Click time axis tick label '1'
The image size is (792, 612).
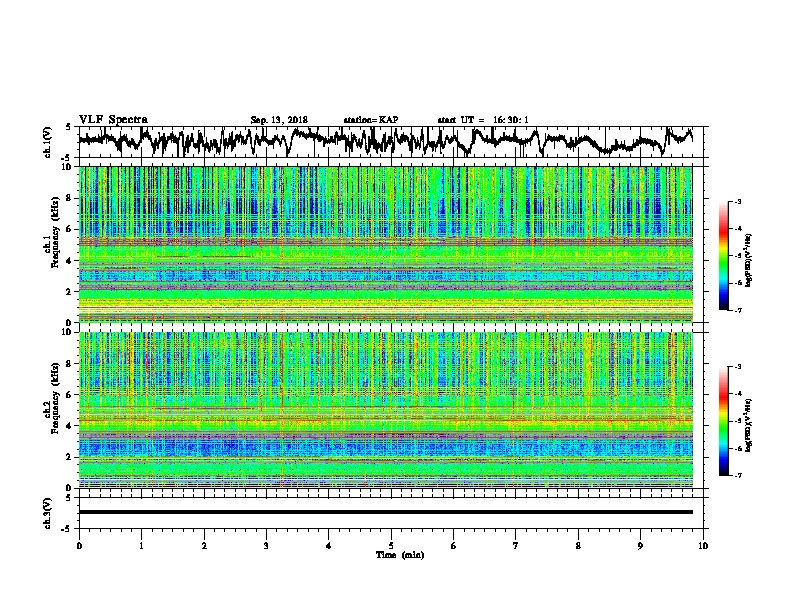(141, 546)
